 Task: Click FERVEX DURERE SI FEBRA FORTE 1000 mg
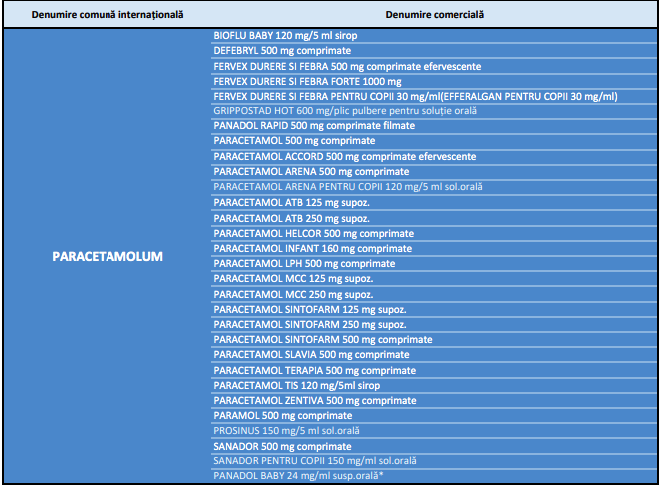pyautogui.click(x=434, y=82)
